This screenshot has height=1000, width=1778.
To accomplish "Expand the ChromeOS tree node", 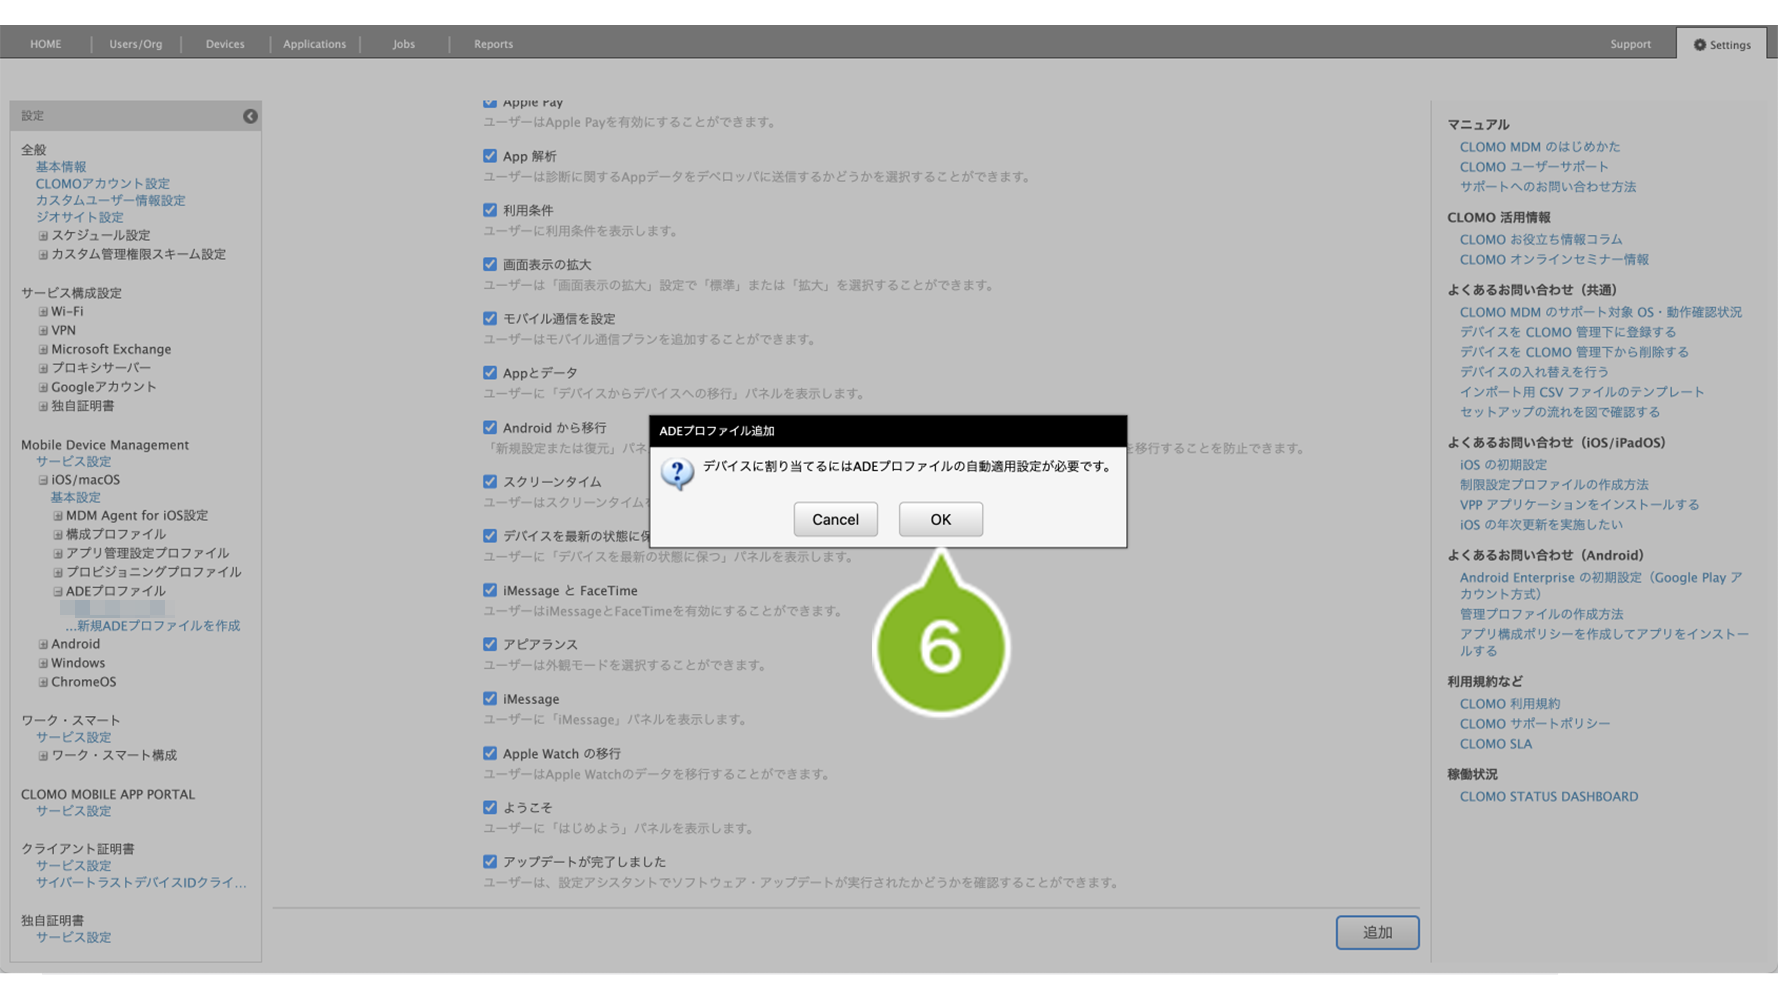I will point(43,682).
